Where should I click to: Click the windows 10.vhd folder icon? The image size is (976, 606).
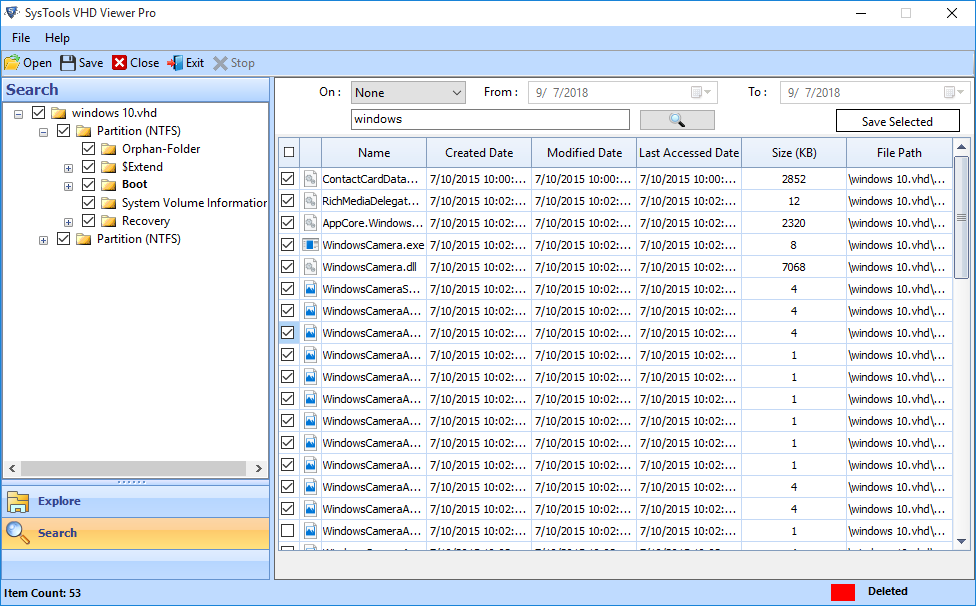tap(59, 113)
